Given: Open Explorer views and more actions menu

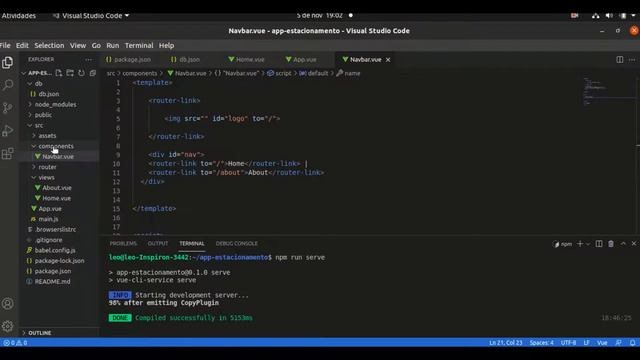Looking at the screenshot, I should [x=89, y=60].
